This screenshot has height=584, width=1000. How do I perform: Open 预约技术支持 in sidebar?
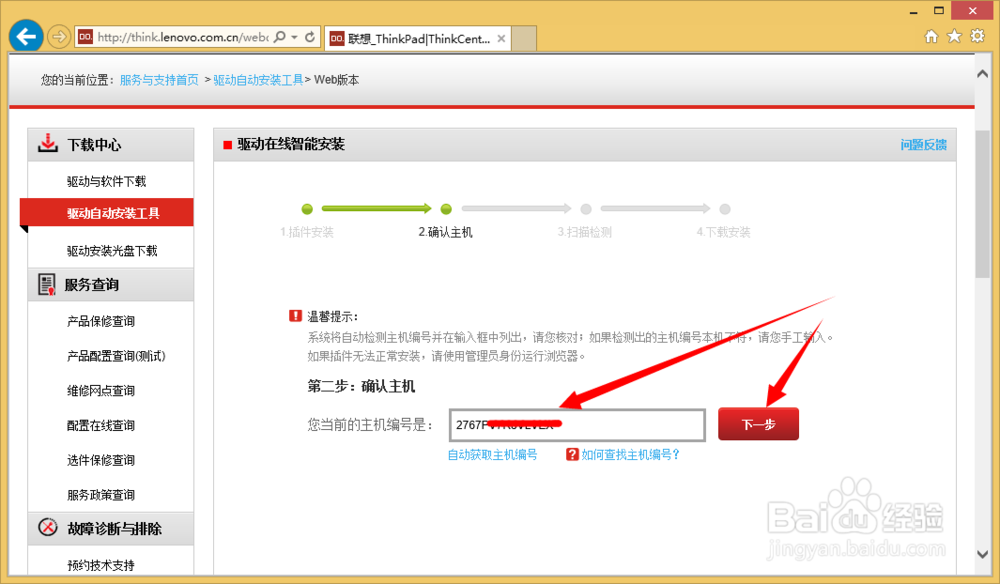101,565
